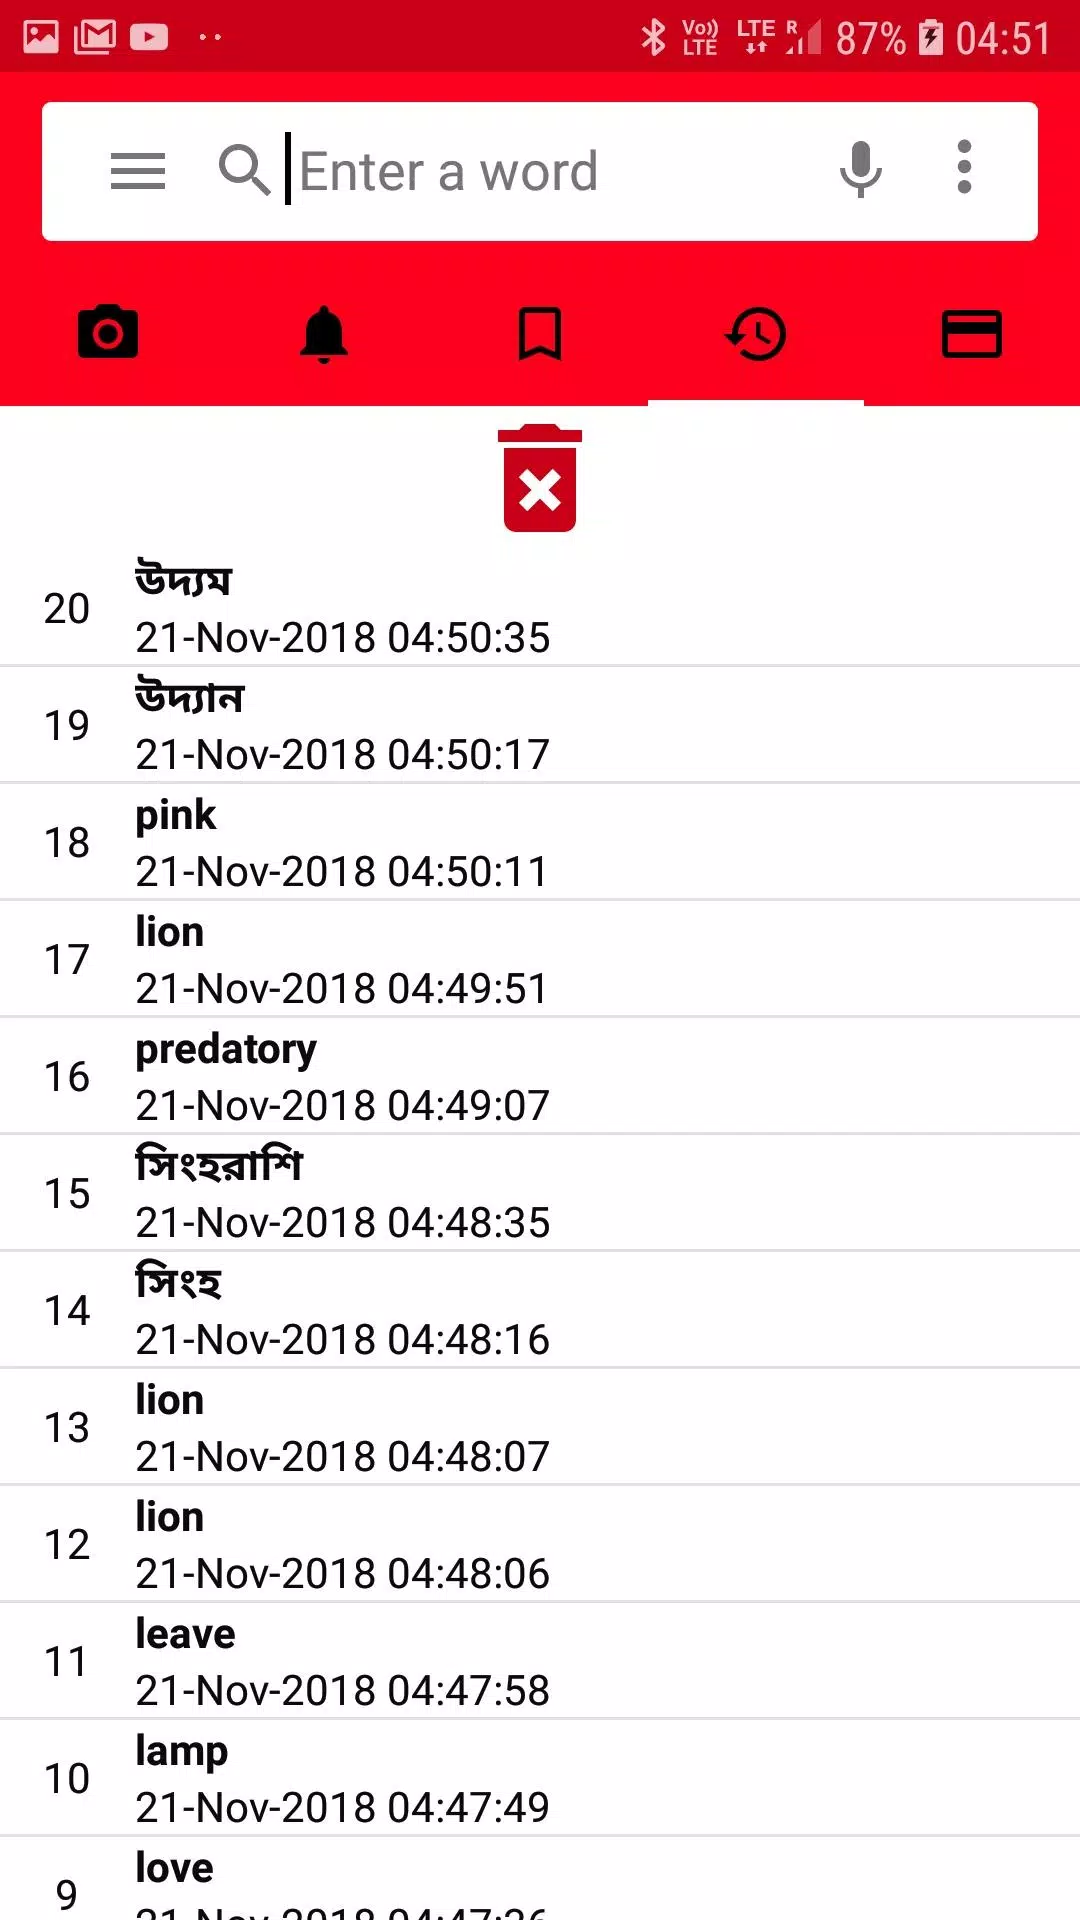This screenshot has height=1920, width=1080.
Task: Switch to the bell notifications tab
Action: pyautogui.click(x=324, y=333)
